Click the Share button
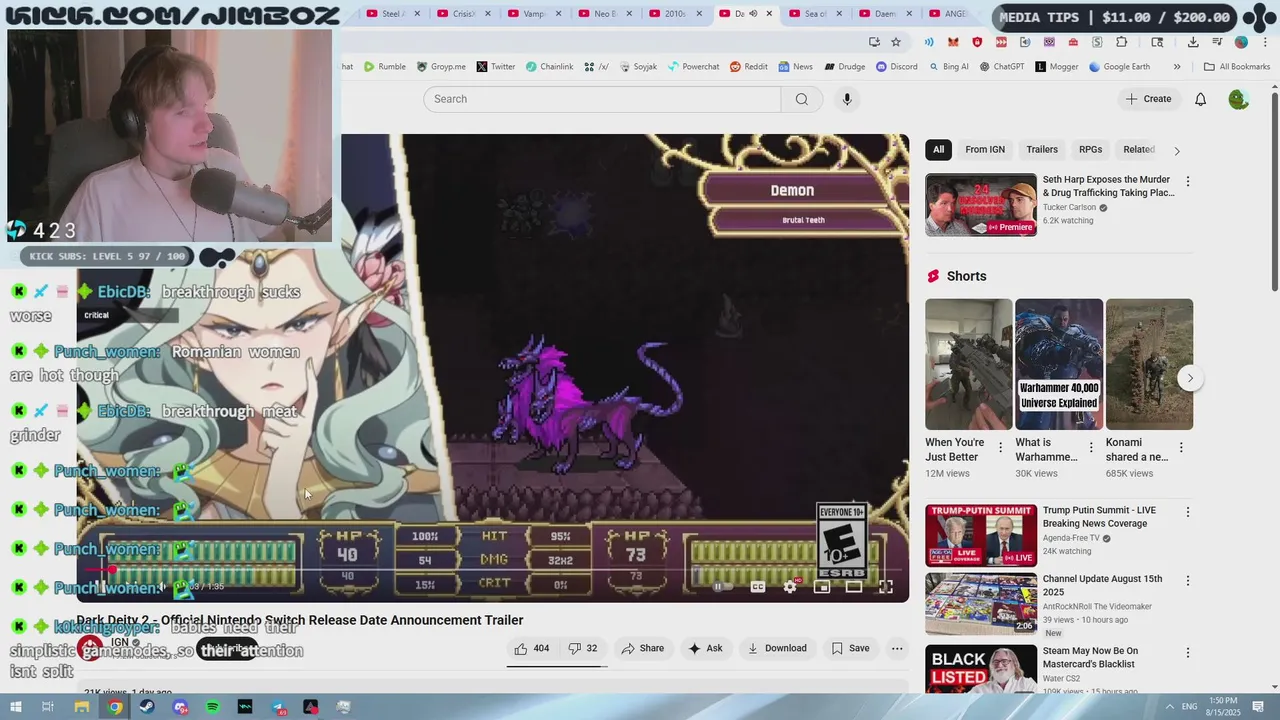 [x=642, y=648]
